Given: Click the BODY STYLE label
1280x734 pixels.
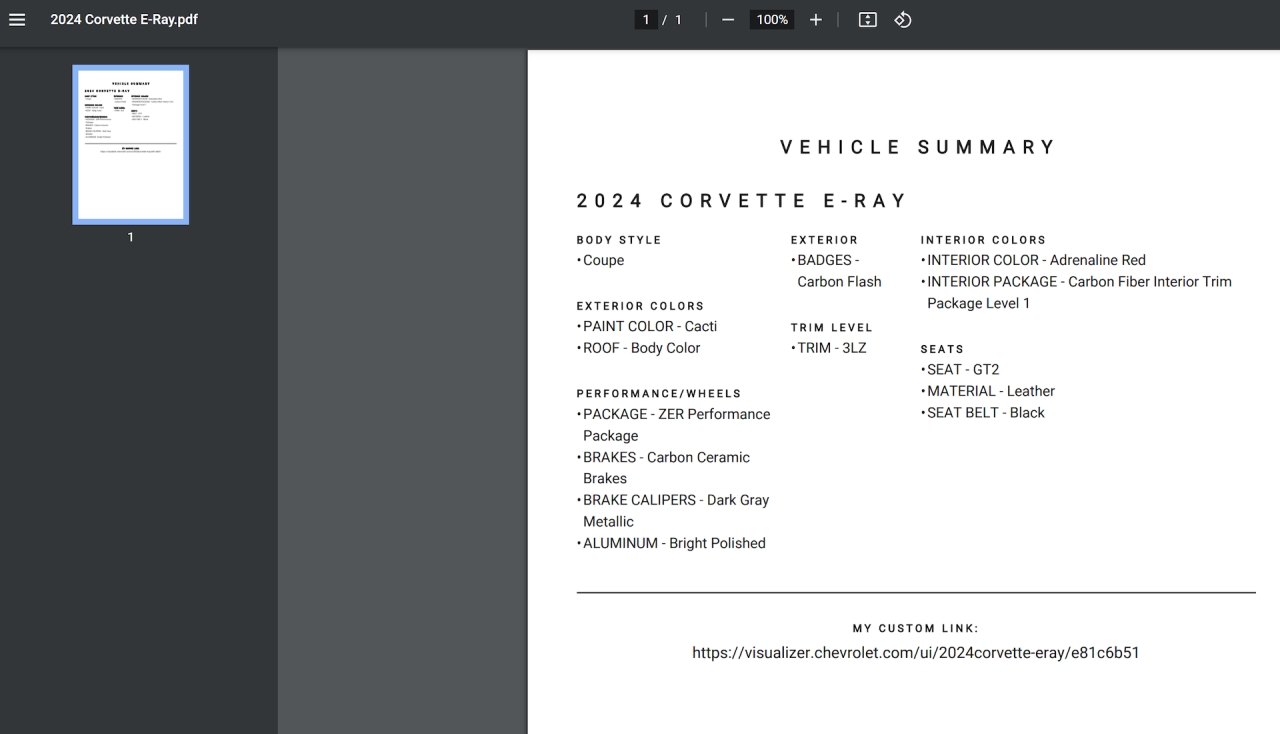Looking at the screenshot, I should tap(619, 240).
